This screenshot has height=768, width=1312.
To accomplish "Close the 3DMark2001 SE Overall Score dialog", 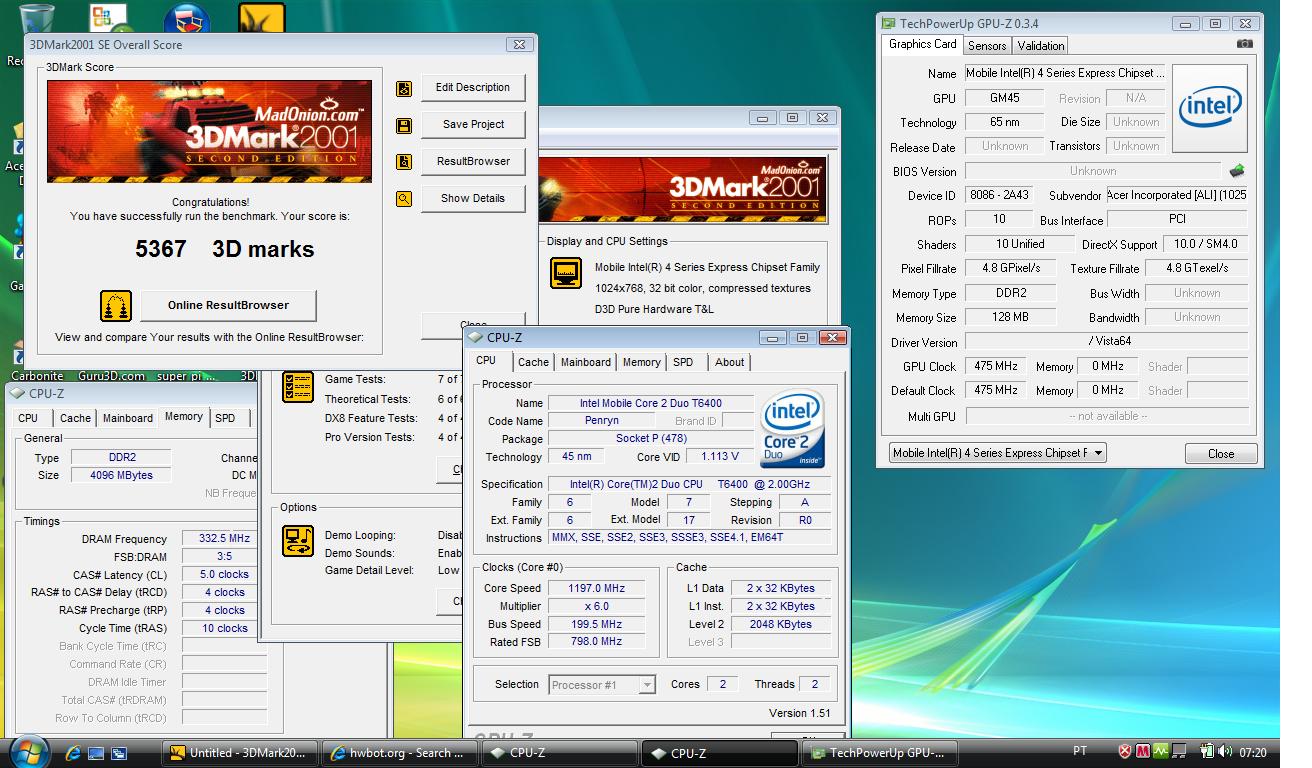I will [x=519, y=45].
